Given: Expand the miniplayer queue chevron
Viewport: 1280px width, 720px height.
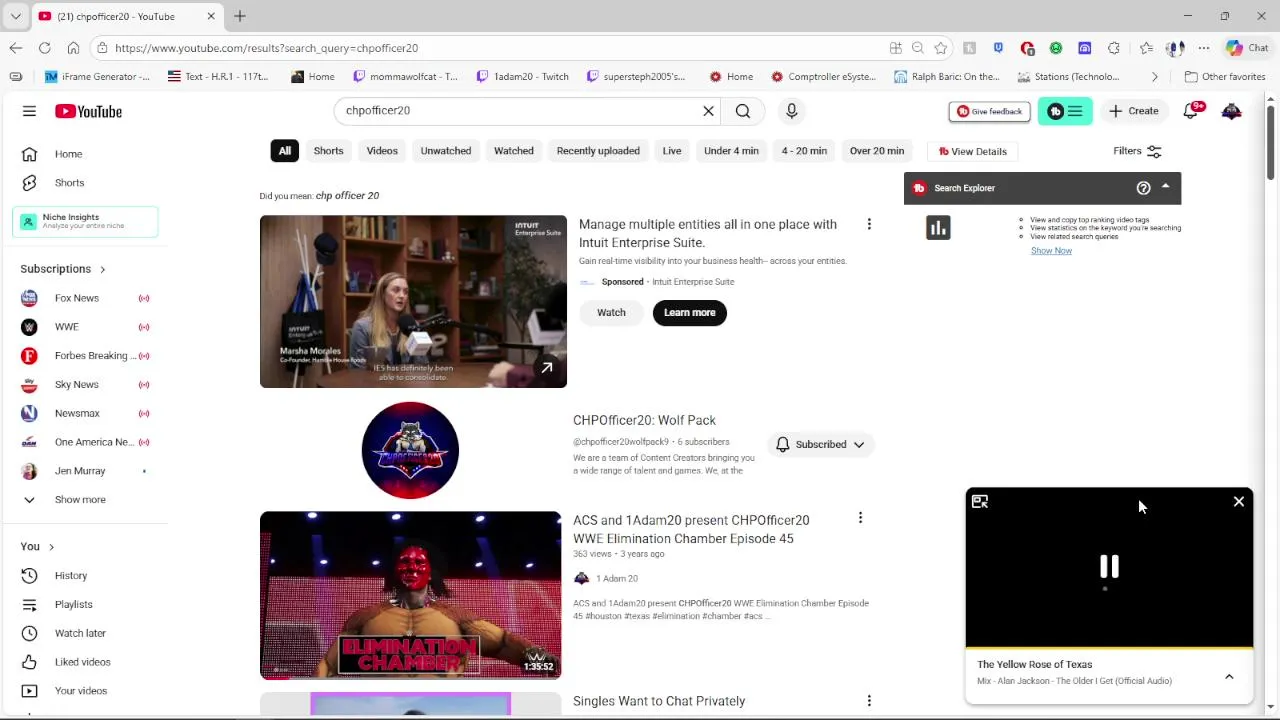Looking at the screenshot, I should coord(1229,677).
